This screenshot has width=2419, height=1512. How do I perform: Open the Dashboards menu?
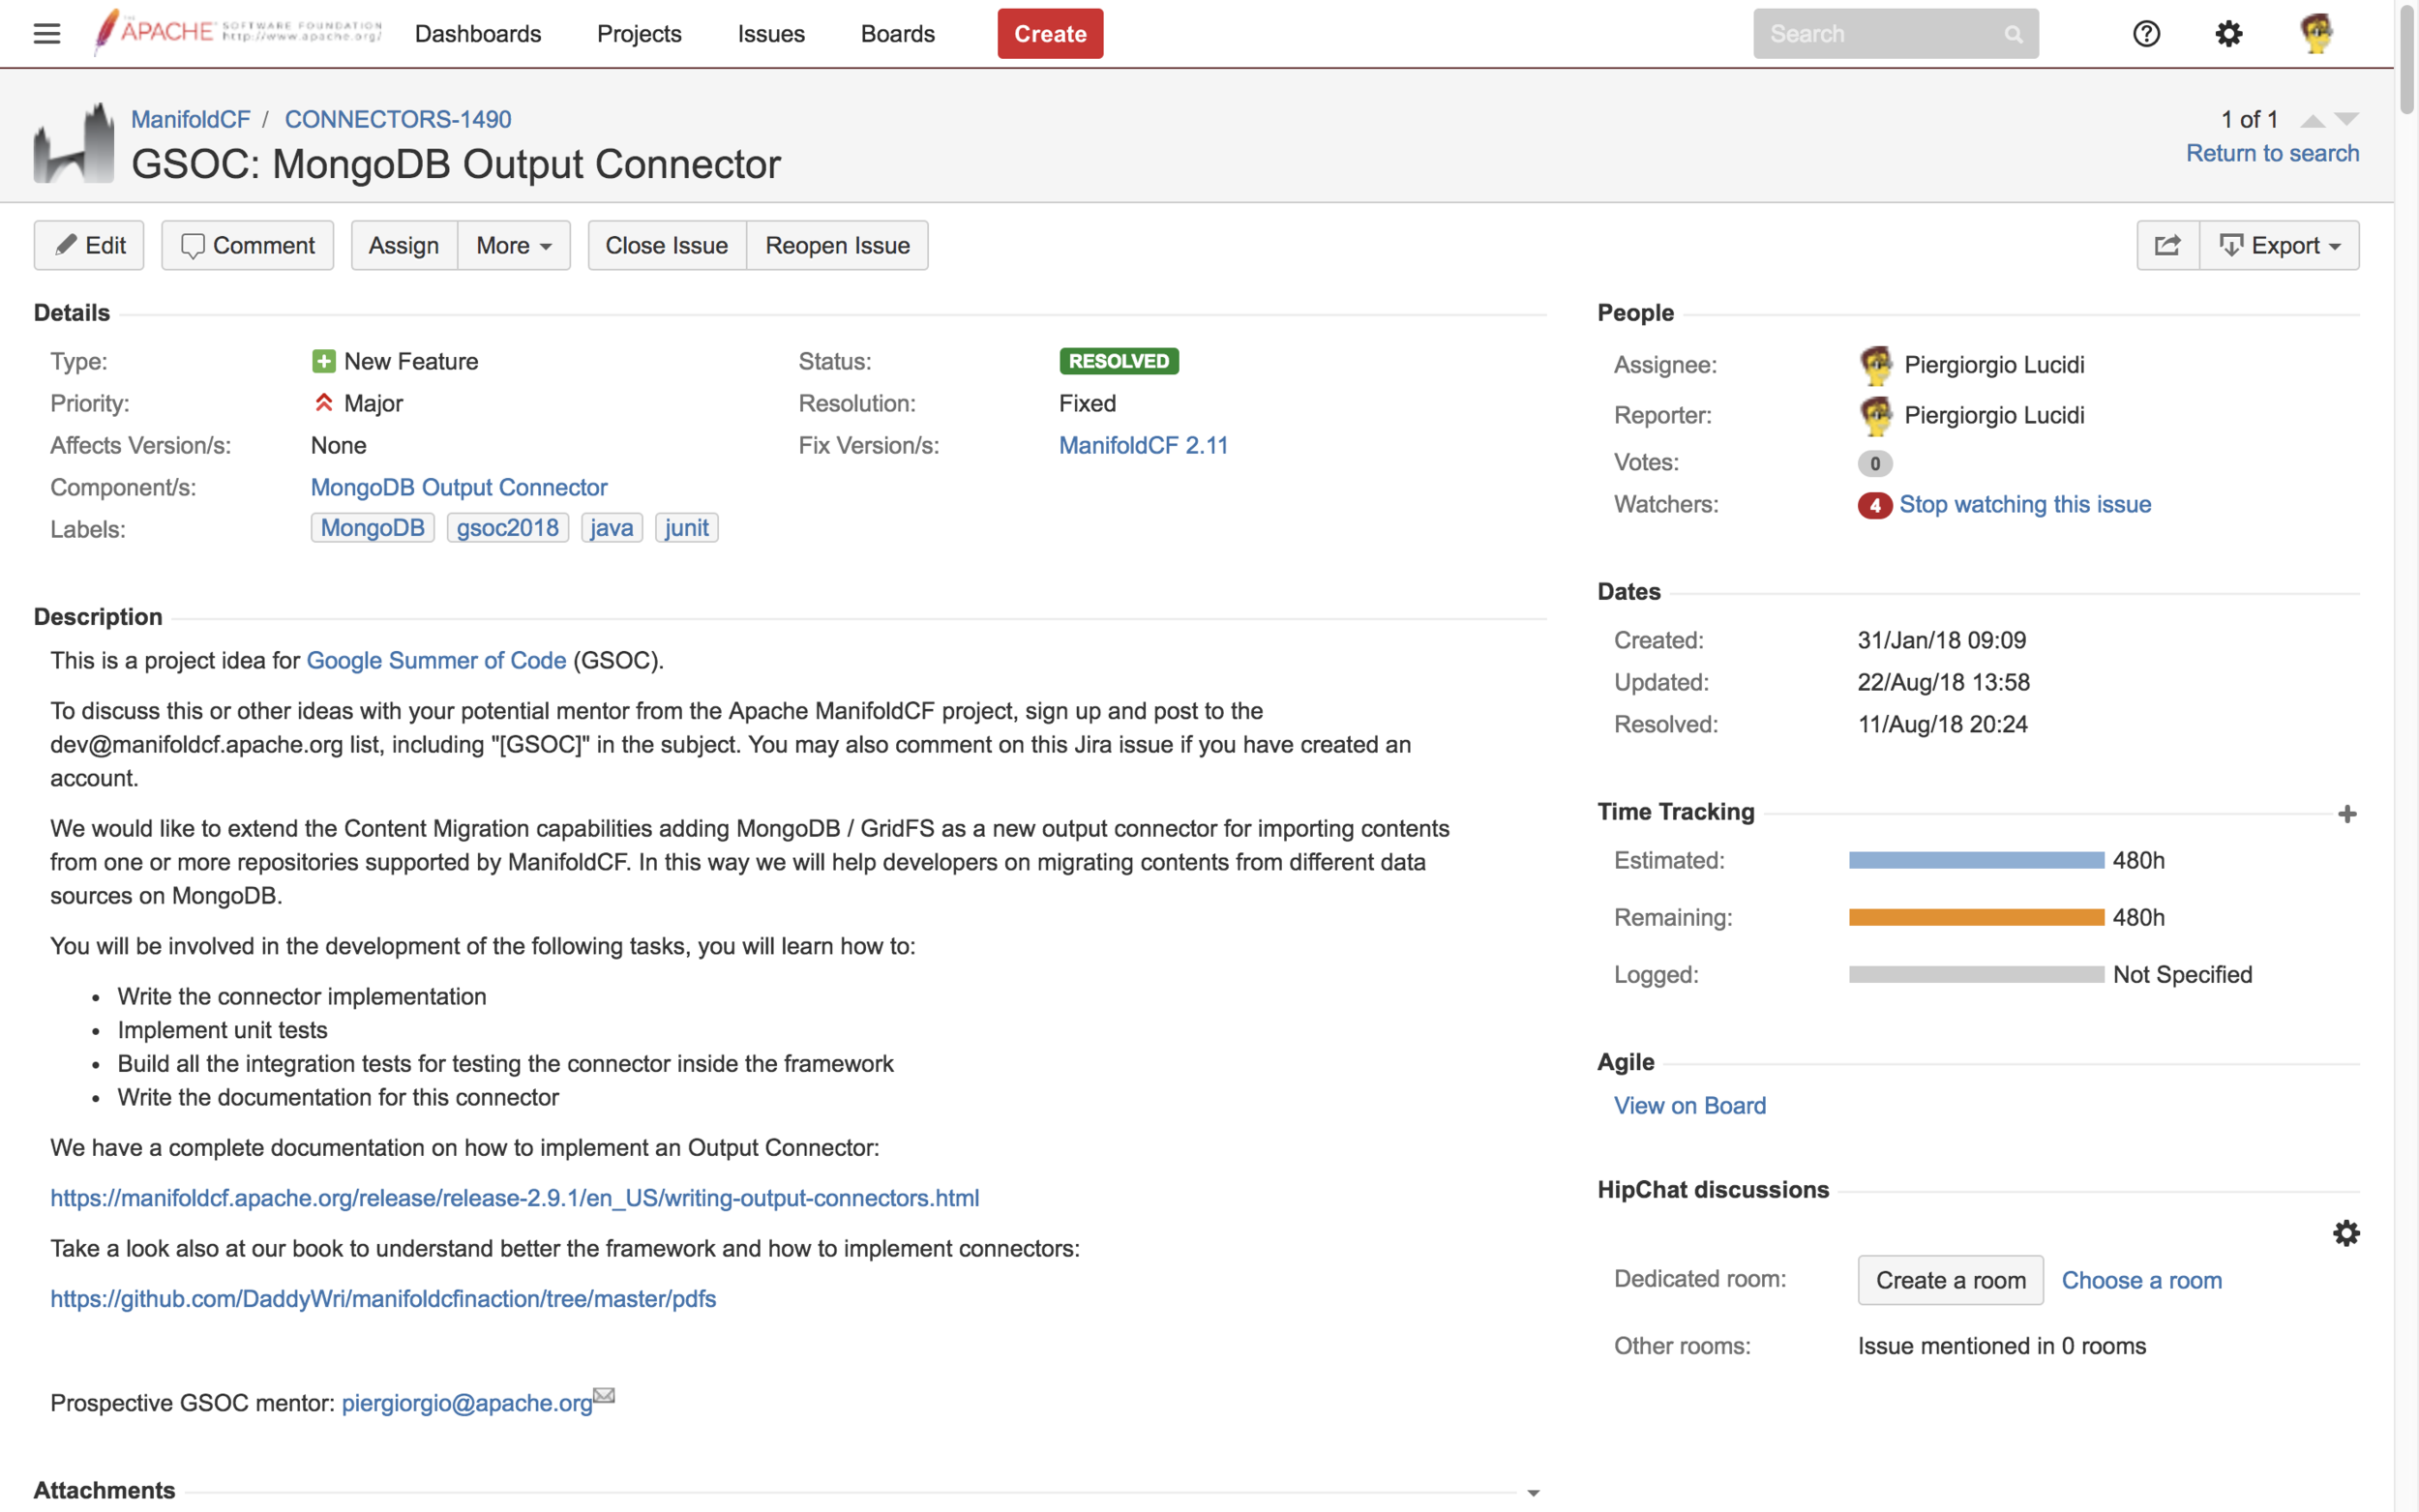coord(478,34)
